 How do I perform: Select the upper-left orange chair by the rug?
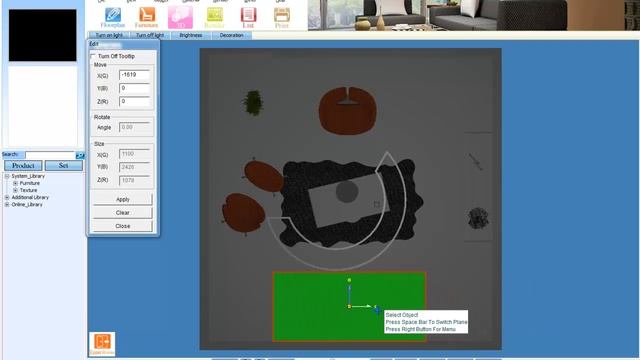264,176
